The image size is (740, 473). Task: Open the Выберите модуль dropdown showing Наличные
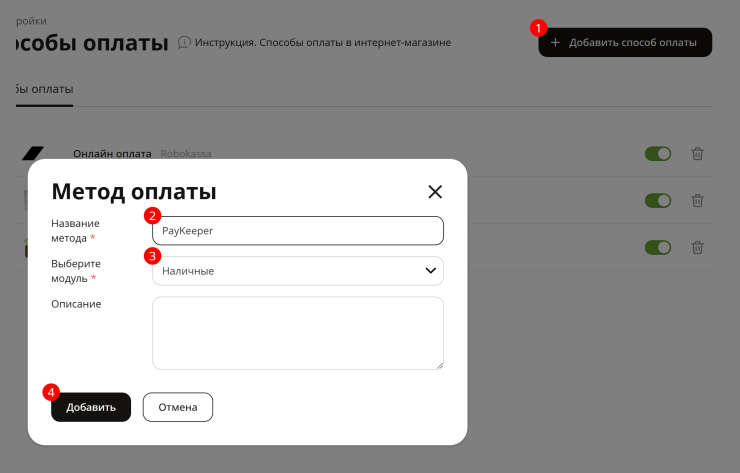click(x=298, y=271)
